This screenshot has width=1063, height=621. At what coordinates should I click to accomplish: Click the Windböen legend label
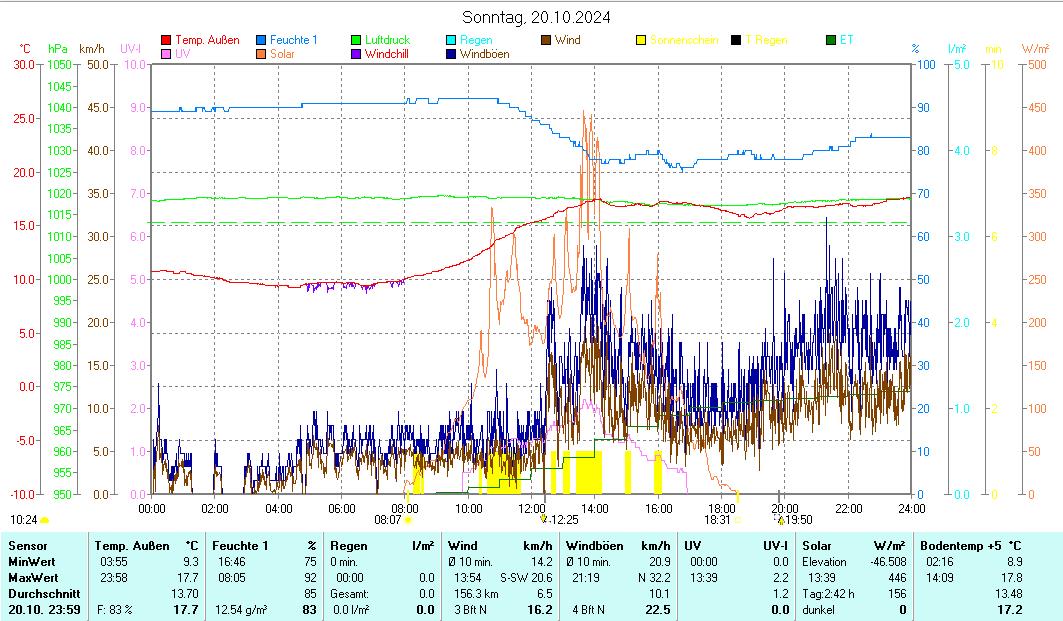pos(484,54)
